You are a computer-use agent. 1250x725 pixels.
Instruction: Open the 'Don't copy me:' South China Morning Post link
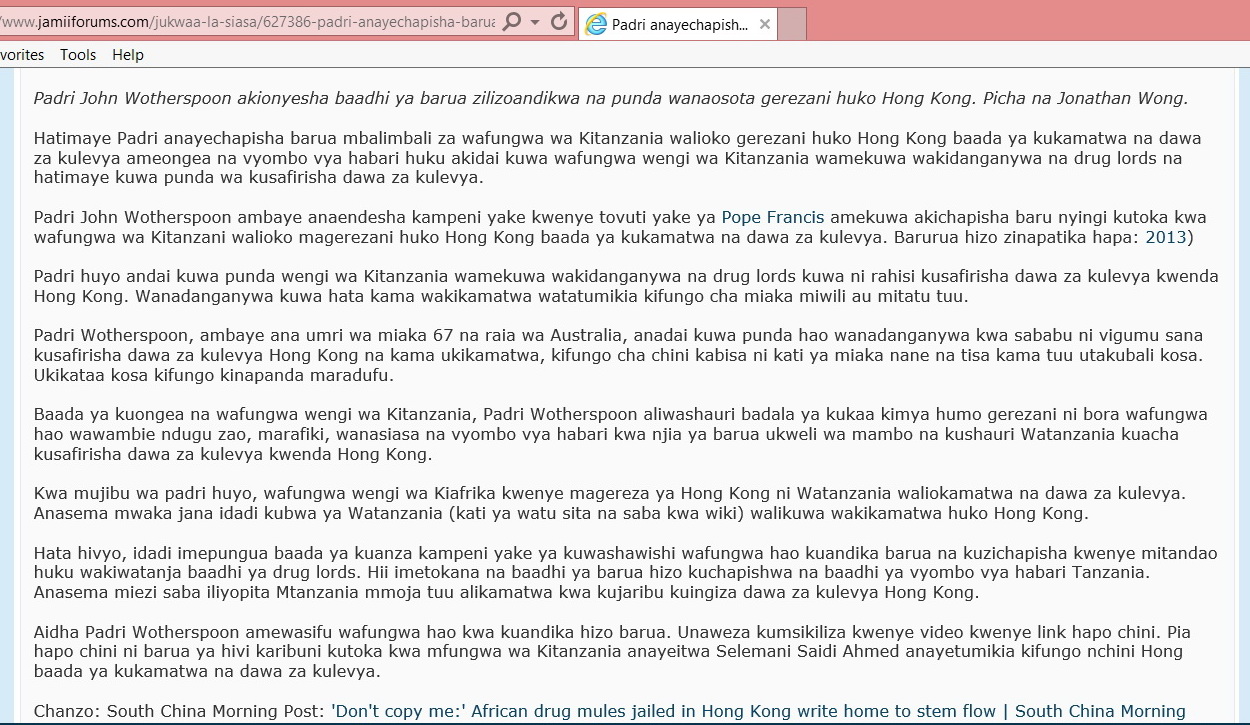click(x=759, y=711)
